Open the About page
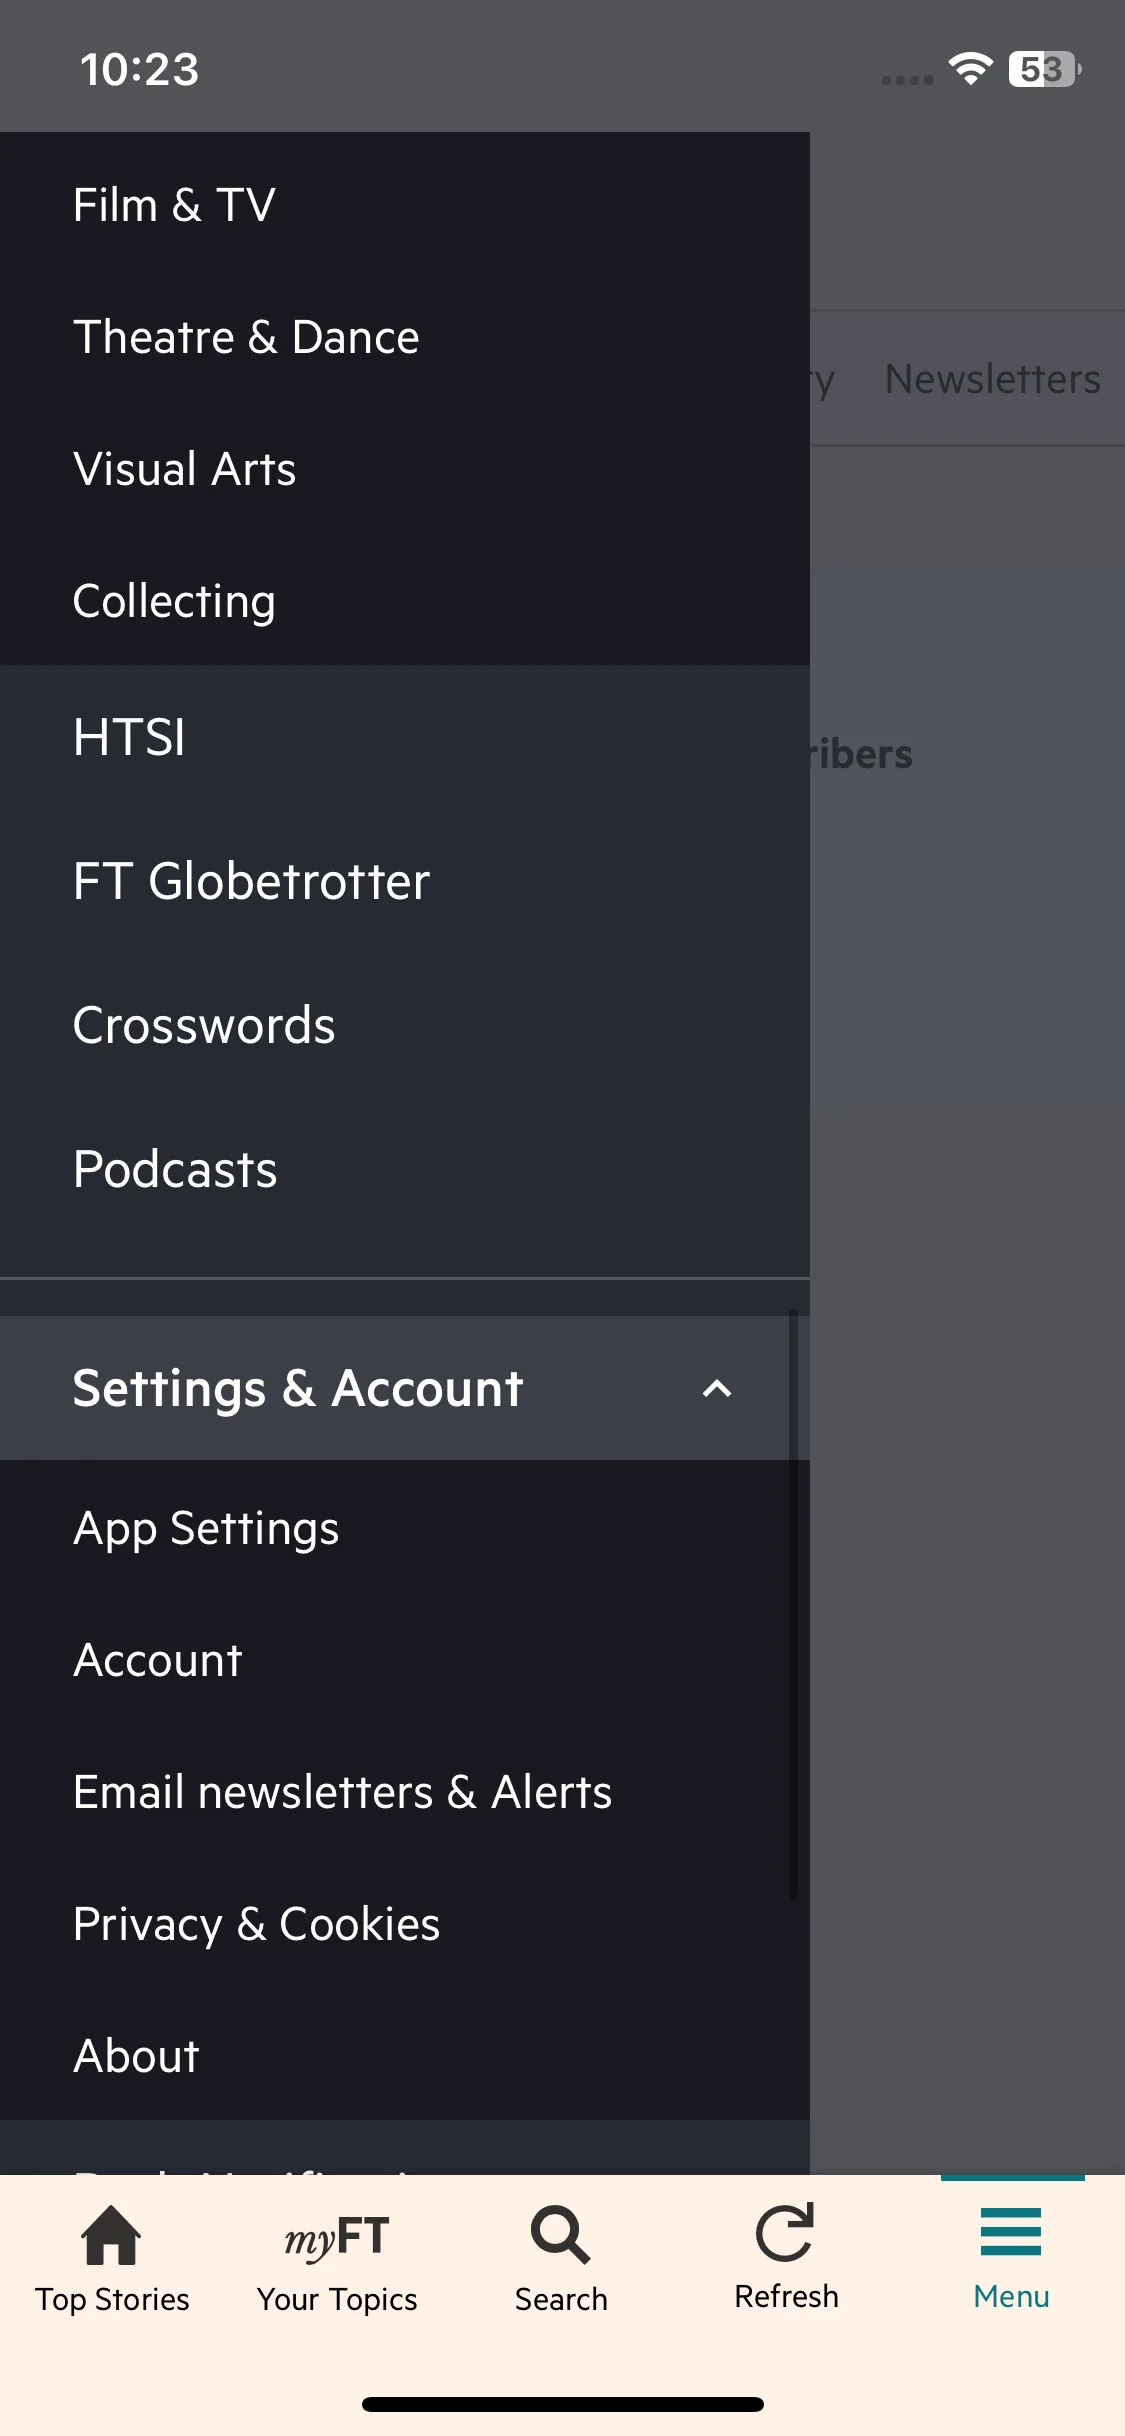 (x=404, y=2056)
